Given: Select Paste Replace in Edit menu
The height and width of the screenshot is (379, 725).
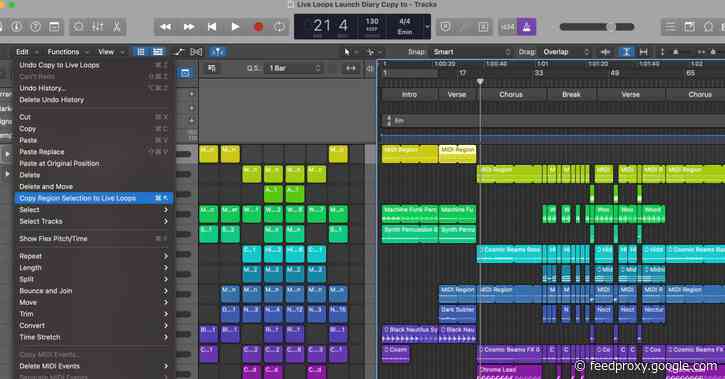Looking at the screenshot, I should pyautogui.click(x=94, y=152).
